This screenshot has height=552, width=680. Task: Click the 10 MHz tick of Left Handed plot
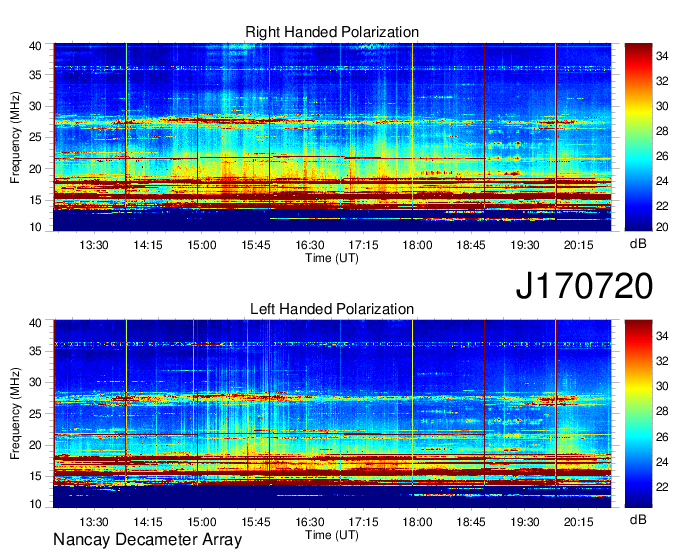click(35, 504)
